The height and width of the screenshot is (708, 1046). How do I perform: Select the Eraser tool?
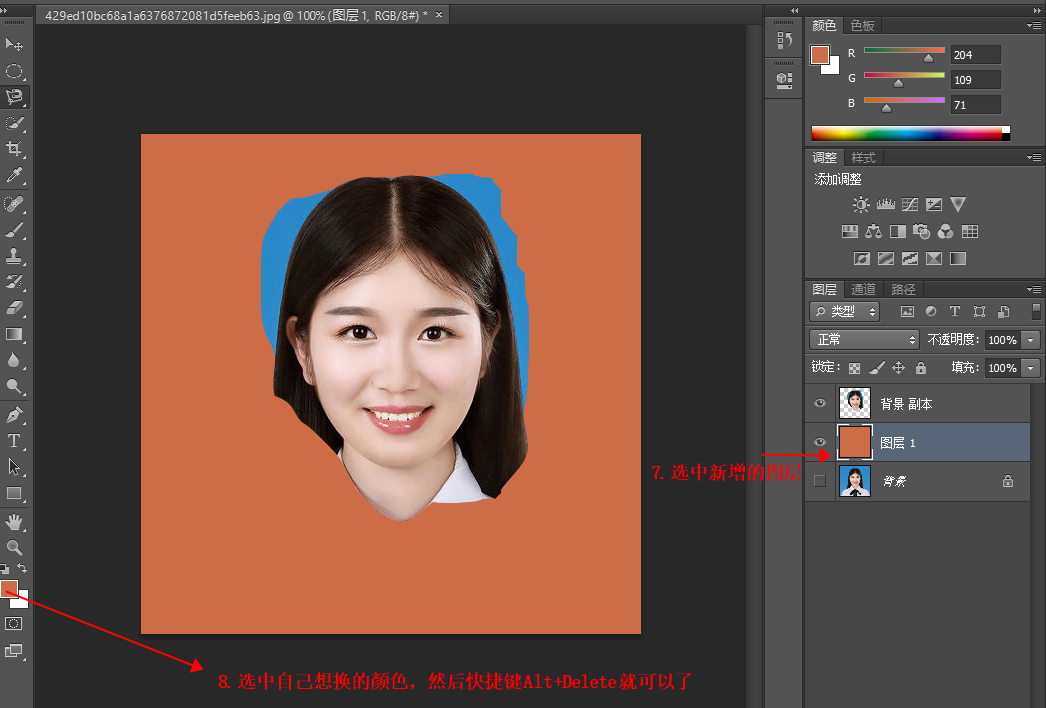14,308
